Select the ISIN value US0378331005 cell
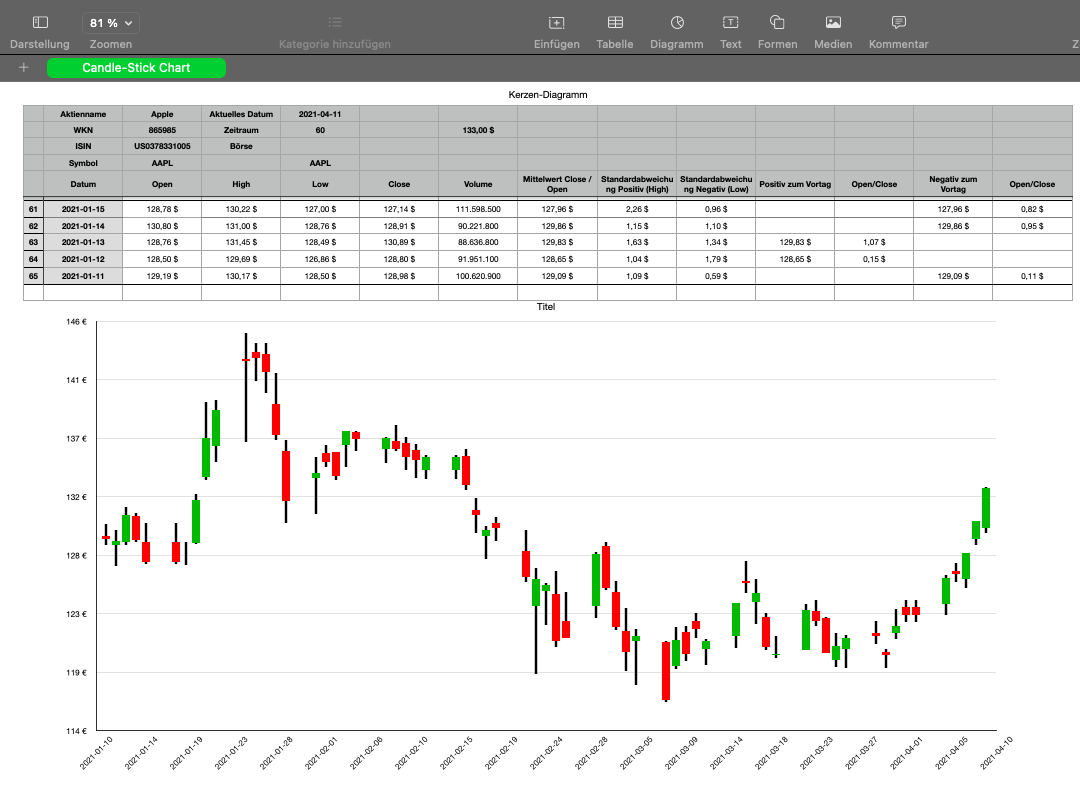Image resolution: width=1080 pixels, height=788 pixels. tap(162, 146)
